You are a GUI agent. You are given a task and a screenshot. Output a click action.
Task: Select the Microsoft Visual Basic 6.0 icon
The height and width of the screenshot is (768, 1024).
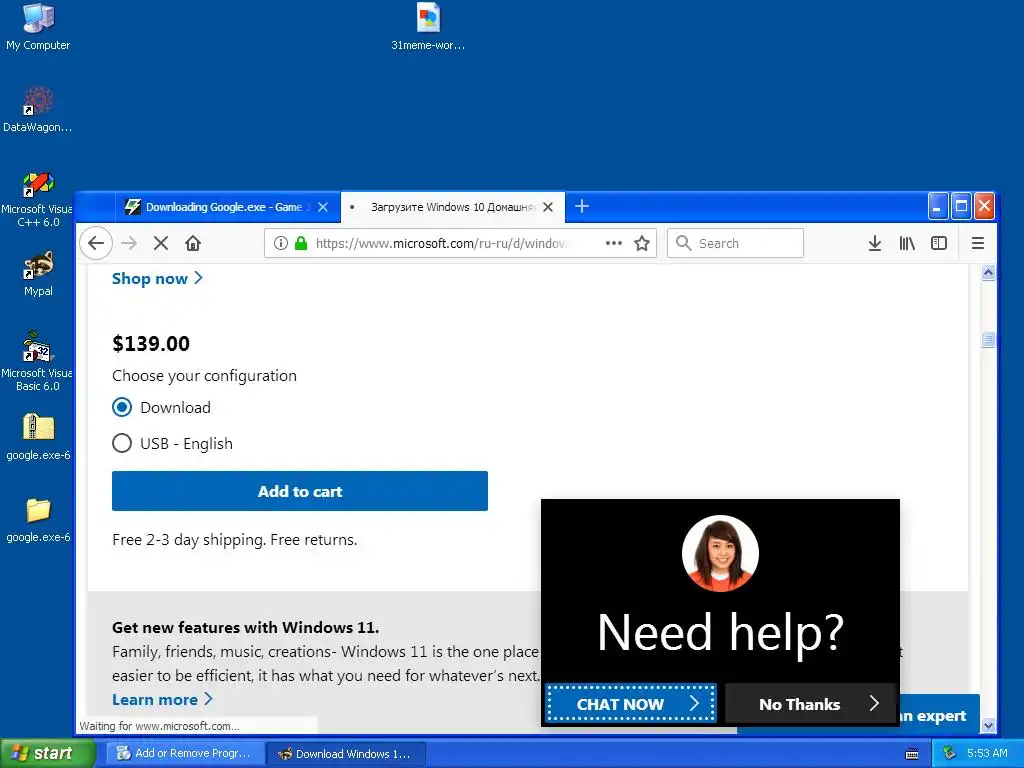37,361
